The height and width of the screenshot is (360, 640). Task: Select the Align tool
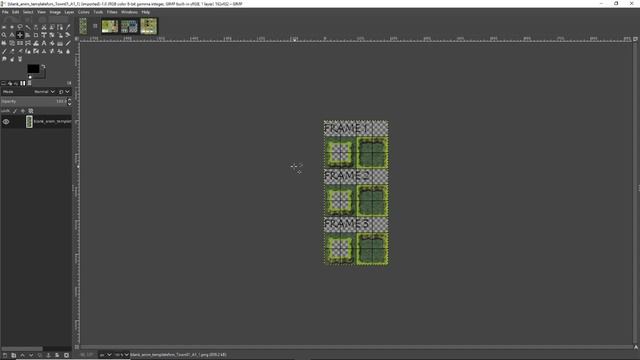(28, 35)
